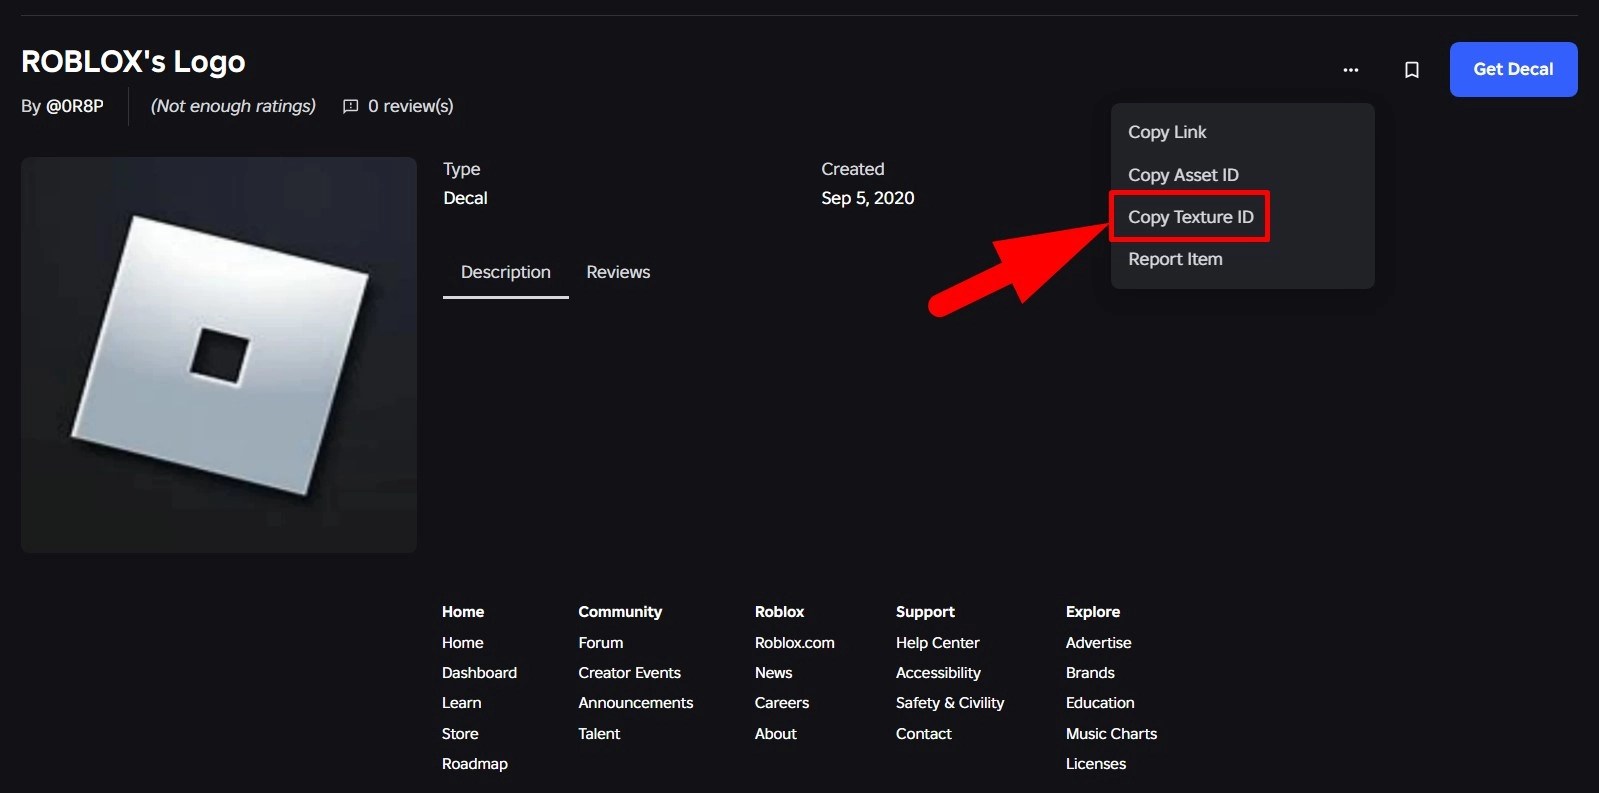Viewport: 1599px width, 793px height.
Task: Open Creator Events in the footer
Action: click(x=629, y=673)
